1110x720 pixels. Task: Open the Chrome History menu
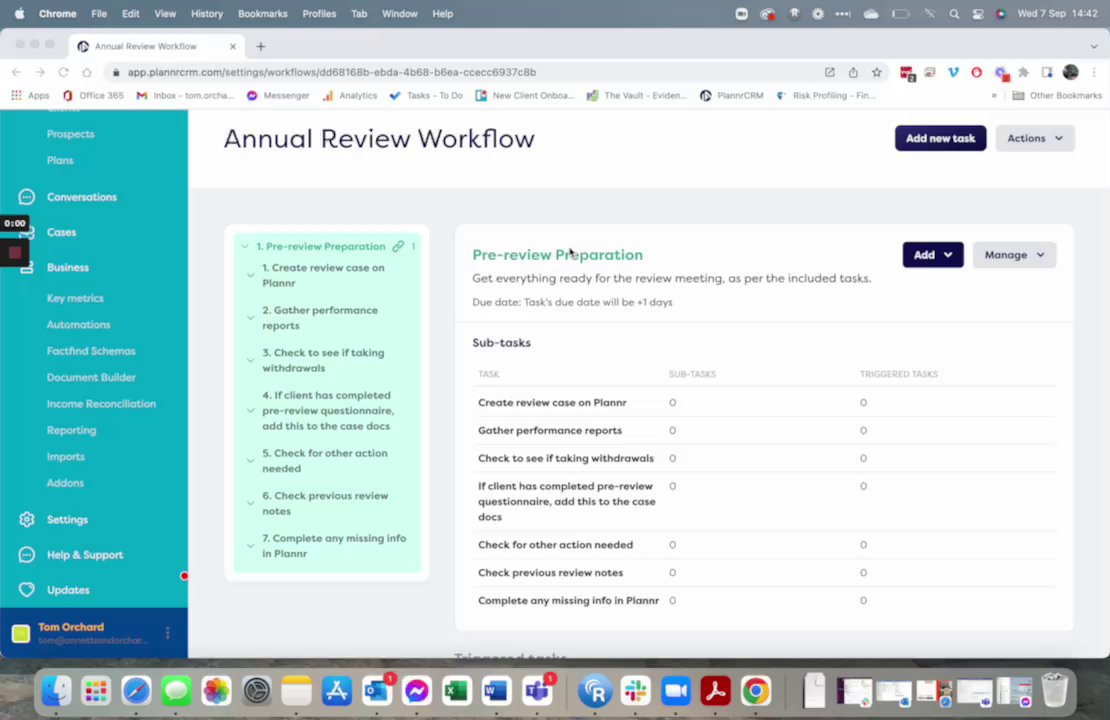207,13
